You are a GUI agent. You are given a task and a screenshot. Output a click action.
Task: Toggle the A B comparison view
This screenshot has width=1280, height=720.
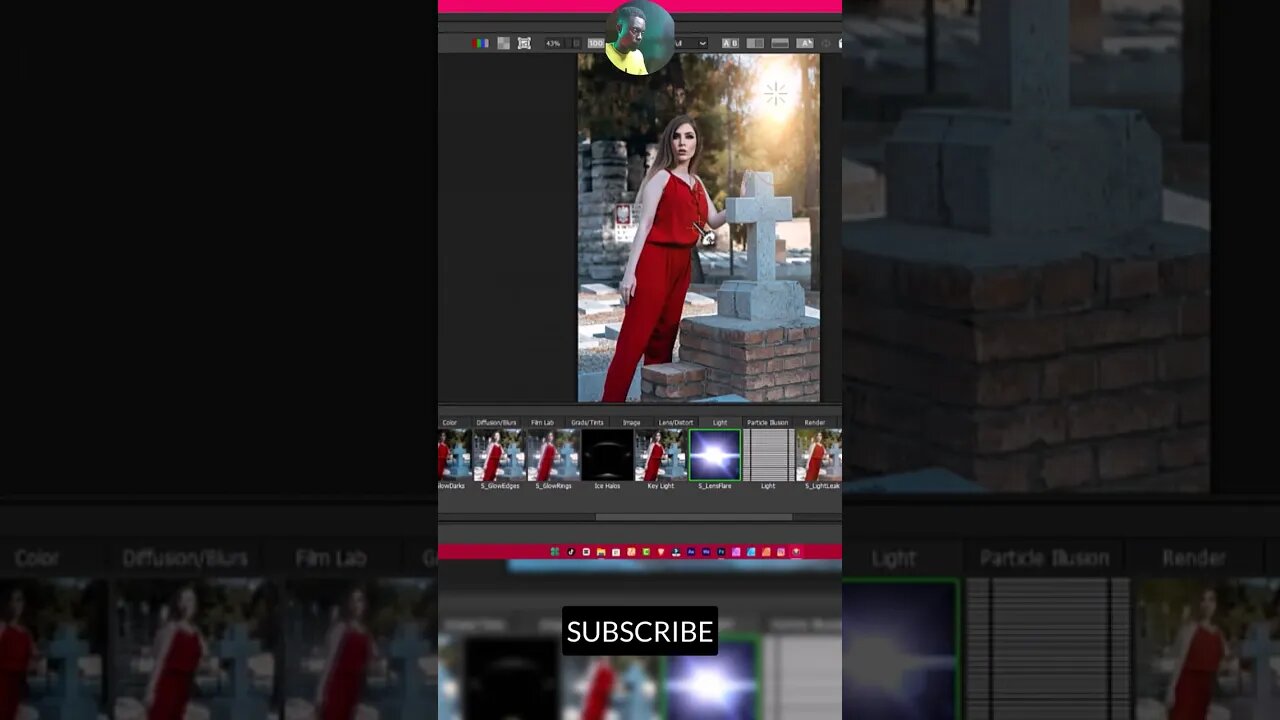click(730, 43)
